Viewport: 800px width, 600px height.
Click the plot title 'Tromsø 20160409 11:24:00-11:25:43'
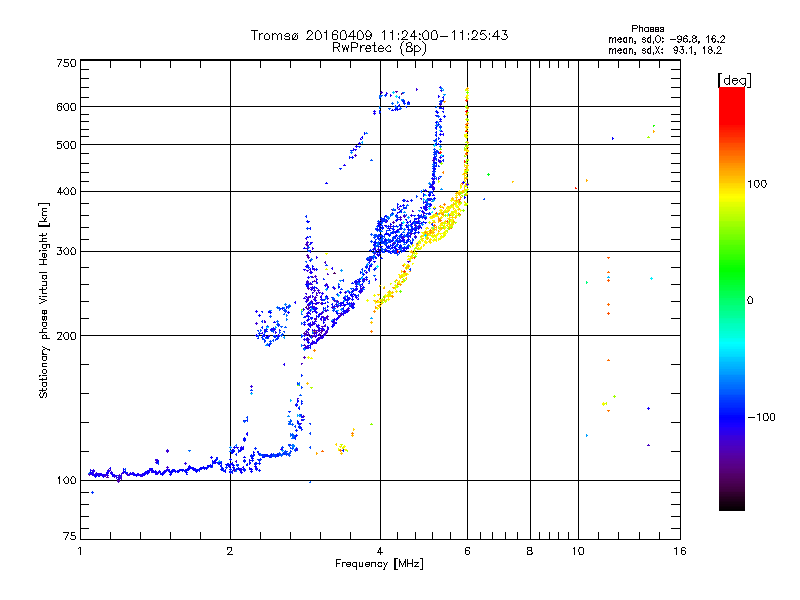[x=379, y=35]
